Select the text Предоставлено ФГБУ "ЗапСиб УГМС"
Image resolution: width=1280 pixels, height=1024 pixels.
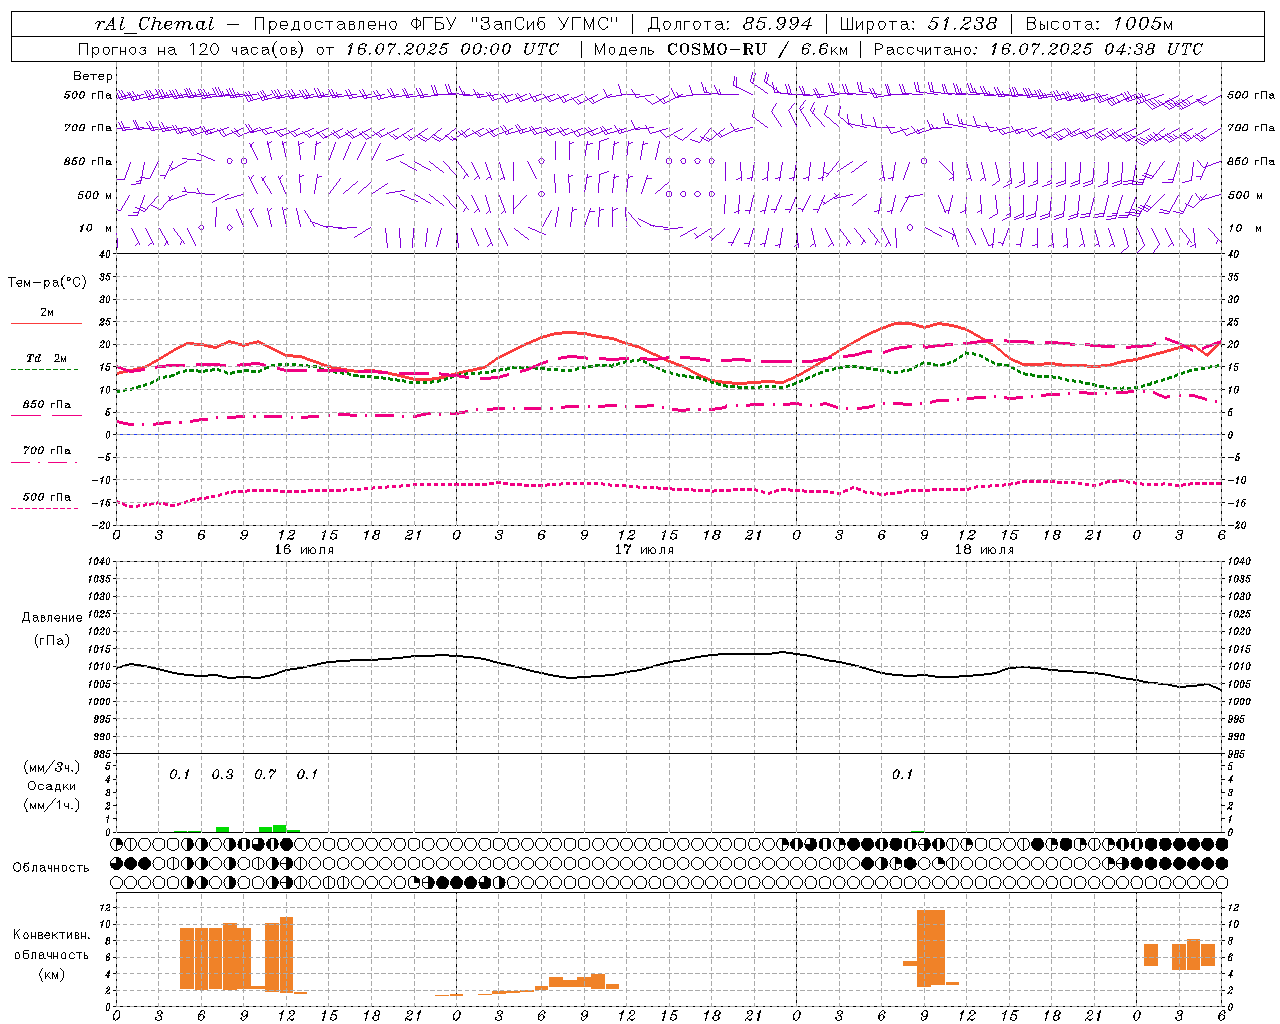coord(436,24)
